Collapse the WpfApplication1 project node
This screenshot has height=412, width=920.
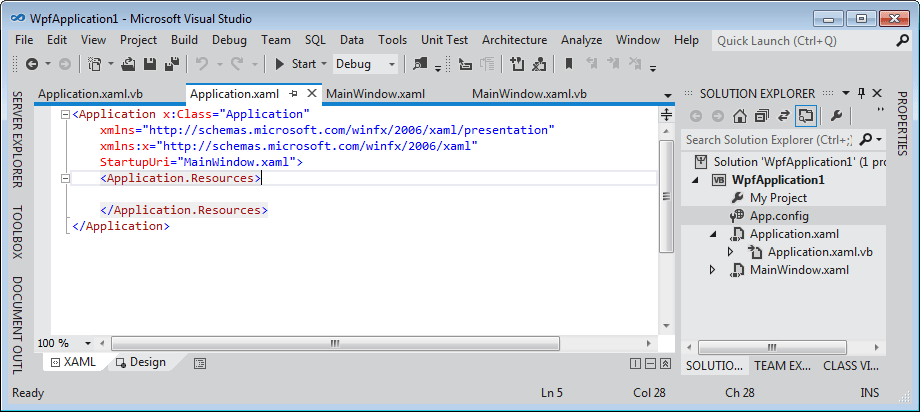[696, 180]
